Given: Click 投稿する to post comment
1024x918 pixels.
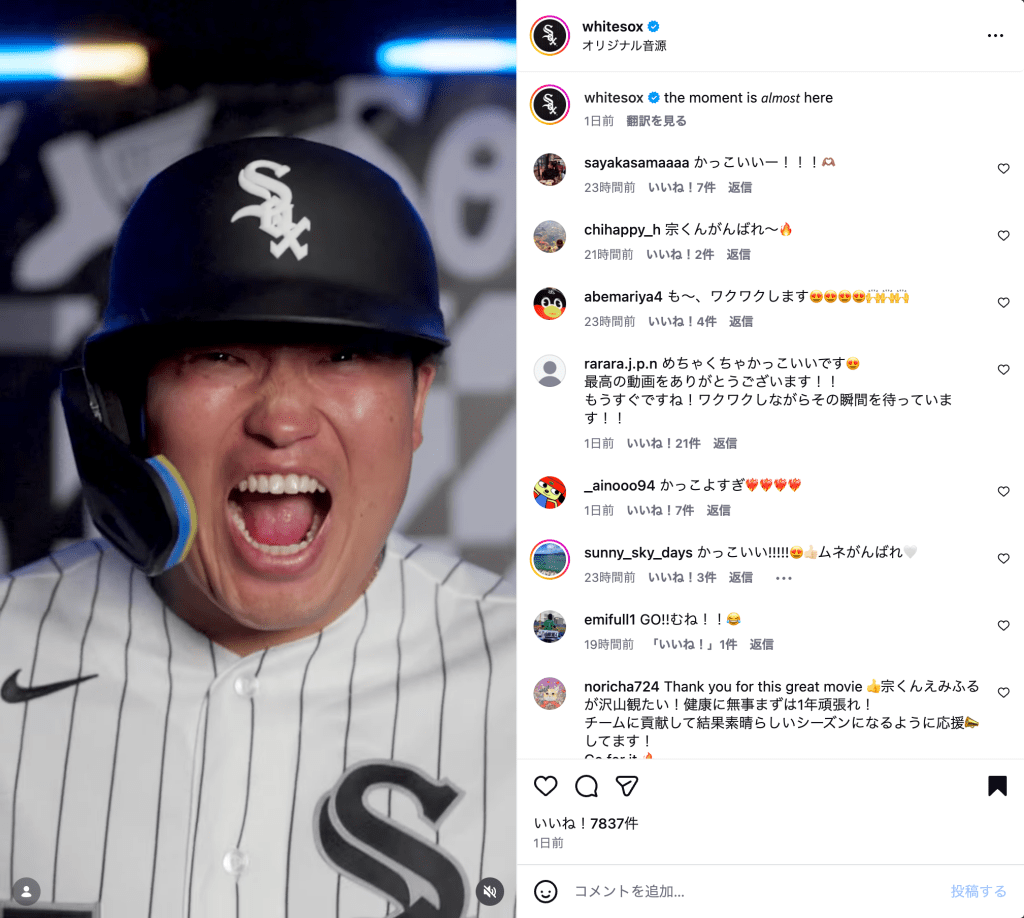Looking at the screenshot, I should [x=978, y=891].
